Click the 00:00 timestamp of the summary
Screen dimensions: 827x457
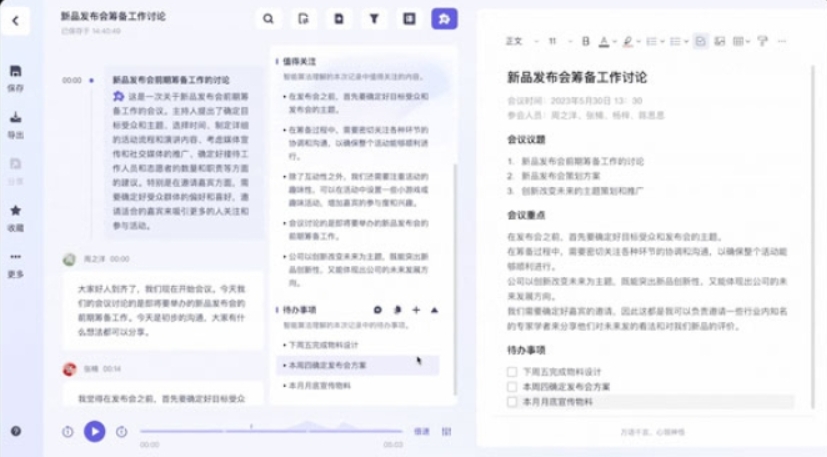coord(72,80)
